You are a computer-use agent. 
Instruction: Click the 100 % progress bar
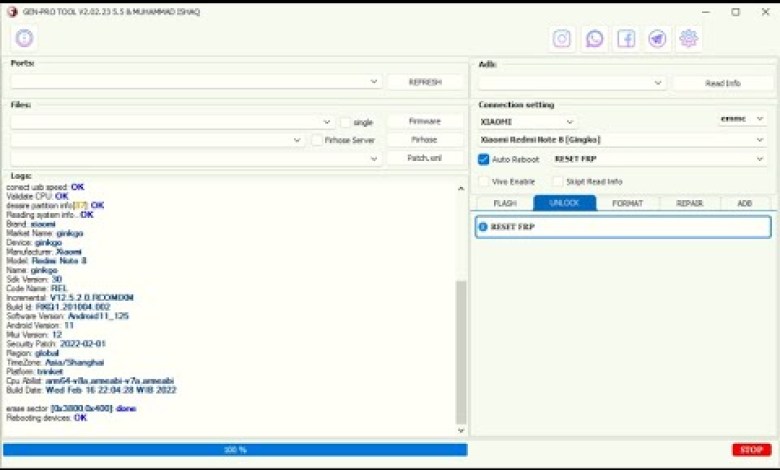[235, 450]
